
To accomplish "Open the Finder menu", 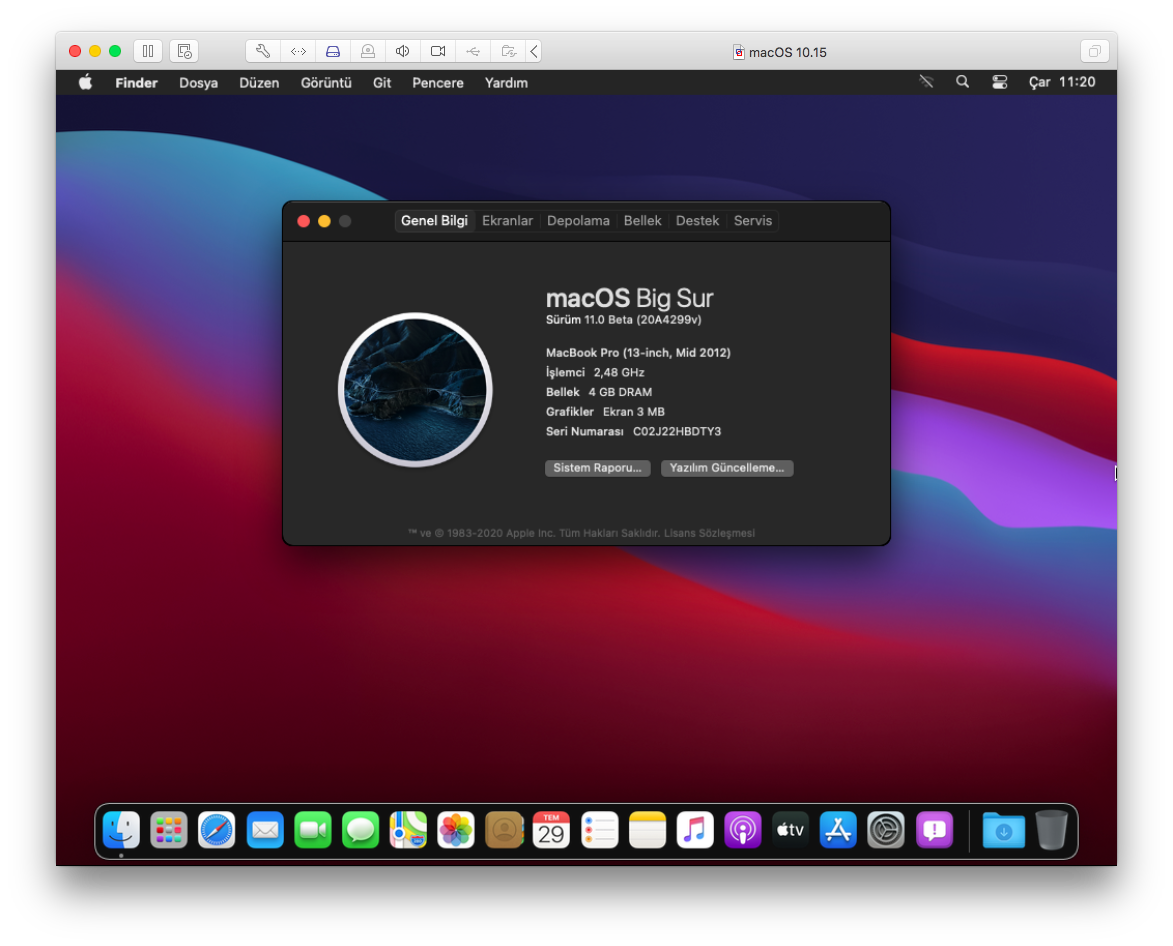I will (x=136, y=83).
